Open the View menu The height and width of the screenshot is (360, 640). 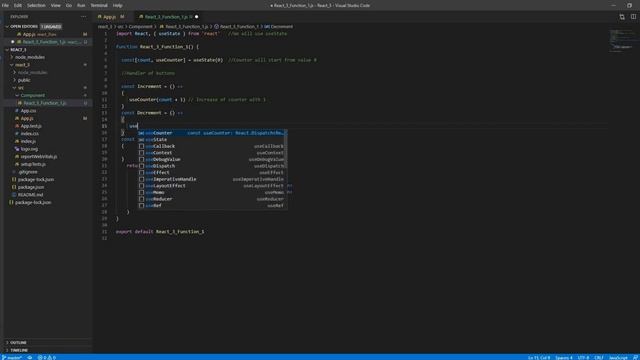click(56, 5)
